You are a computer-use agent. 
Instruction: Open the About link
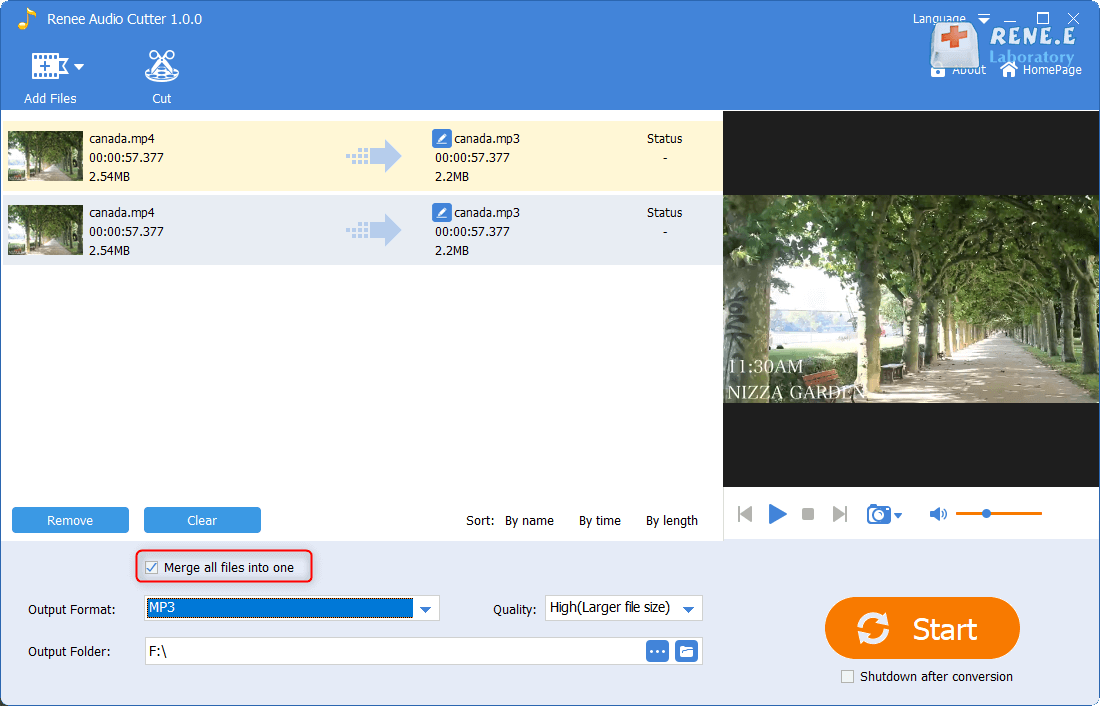pyautogui.click(x=958, y=69)
